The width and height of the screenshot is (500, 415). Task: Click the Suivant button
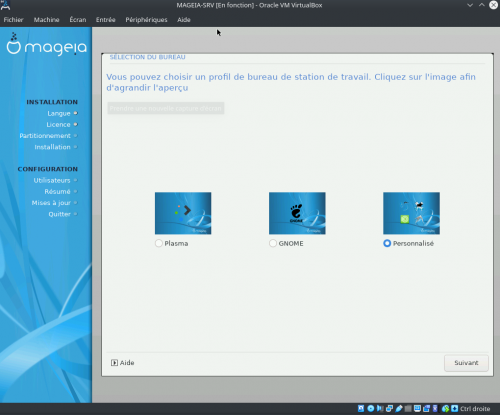(466, 363)
